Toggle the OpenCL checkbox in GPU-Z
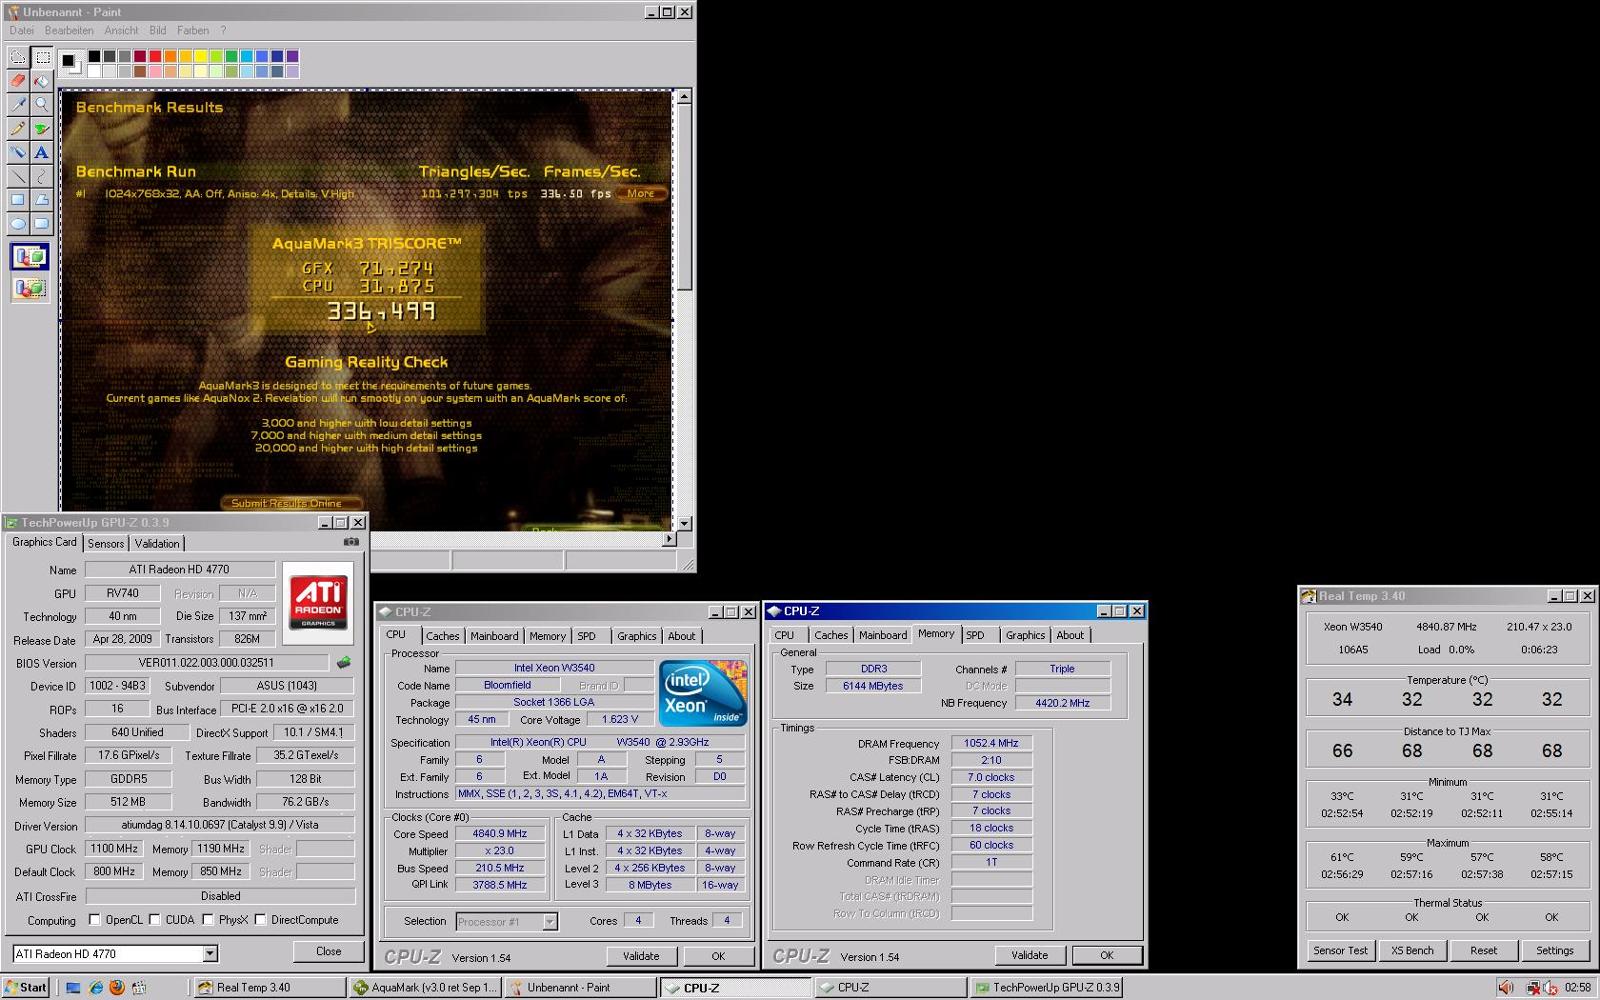The height and width of the screenshot is (1000, 1600). [x=95, y=920]
